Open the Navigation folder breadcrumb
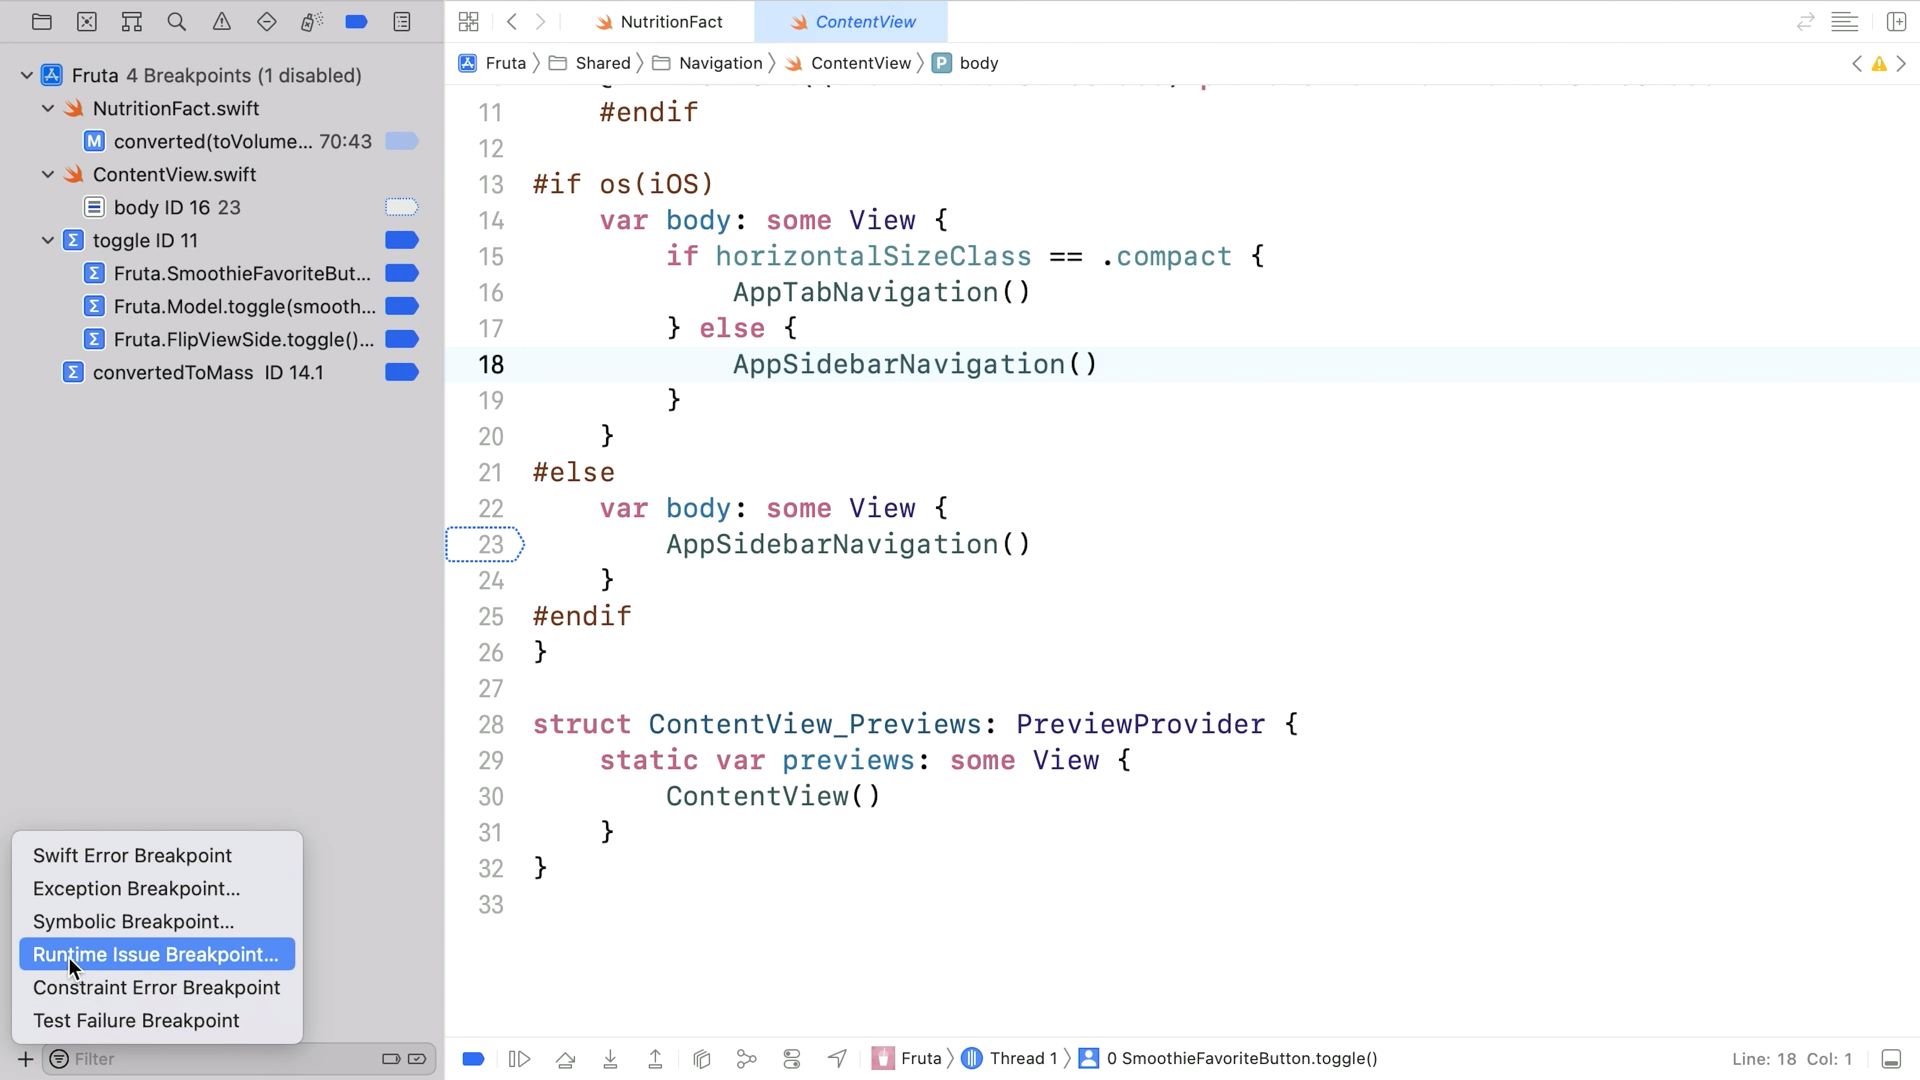1920x1080 pixels. 708,63
